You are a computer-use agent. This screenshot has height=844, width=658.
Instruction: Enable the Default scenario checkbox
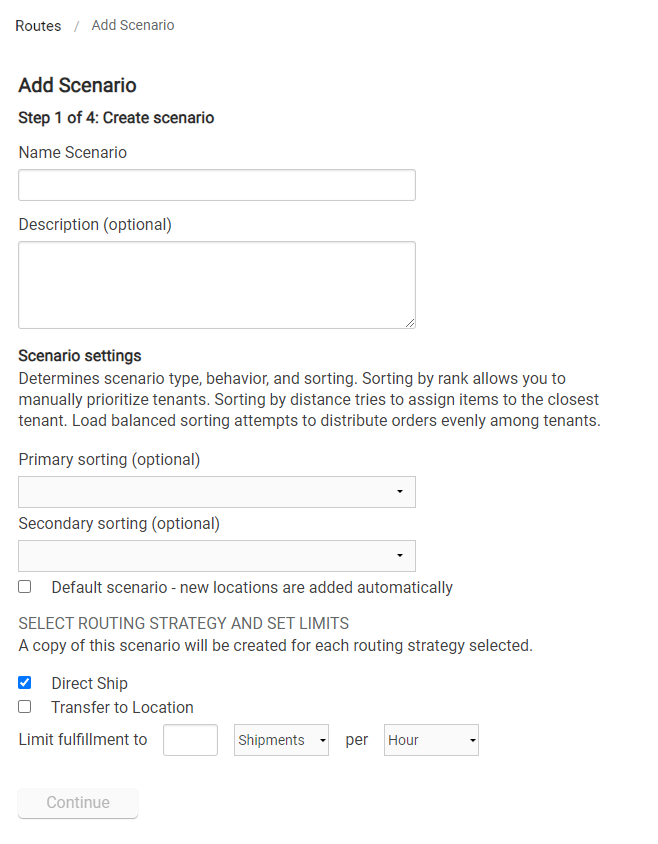[x=24, y=586]
